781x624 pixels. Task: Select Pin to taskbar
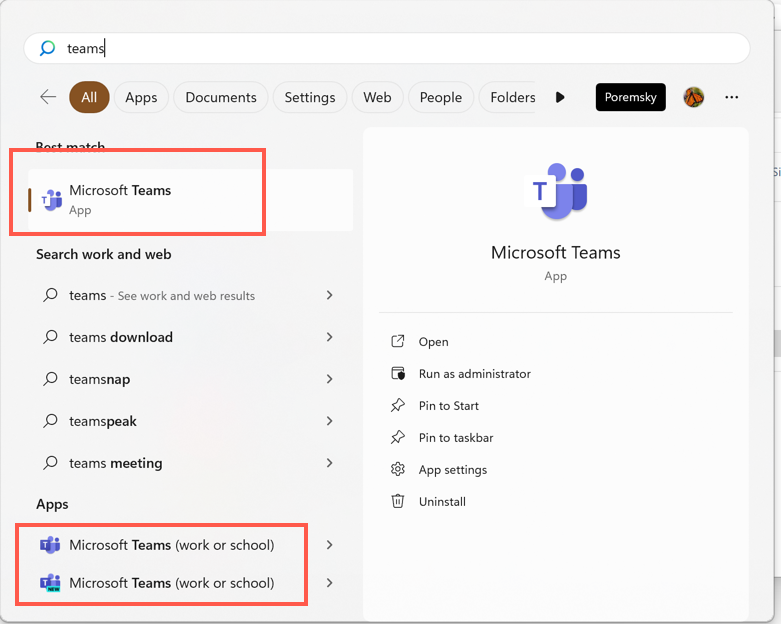pyautogui.click(x=456, y=437)
